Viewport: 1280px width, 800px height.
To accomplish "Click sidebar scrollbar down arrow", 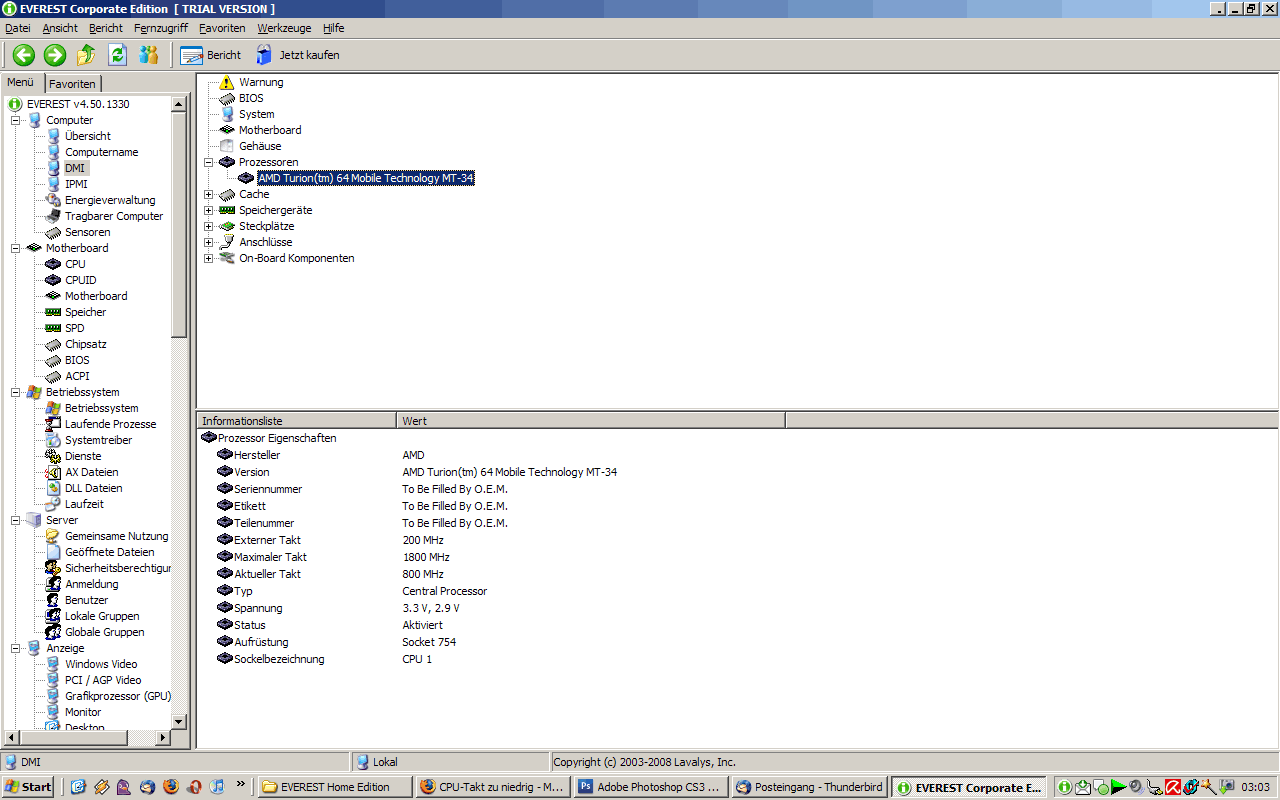I will point(179,722).
